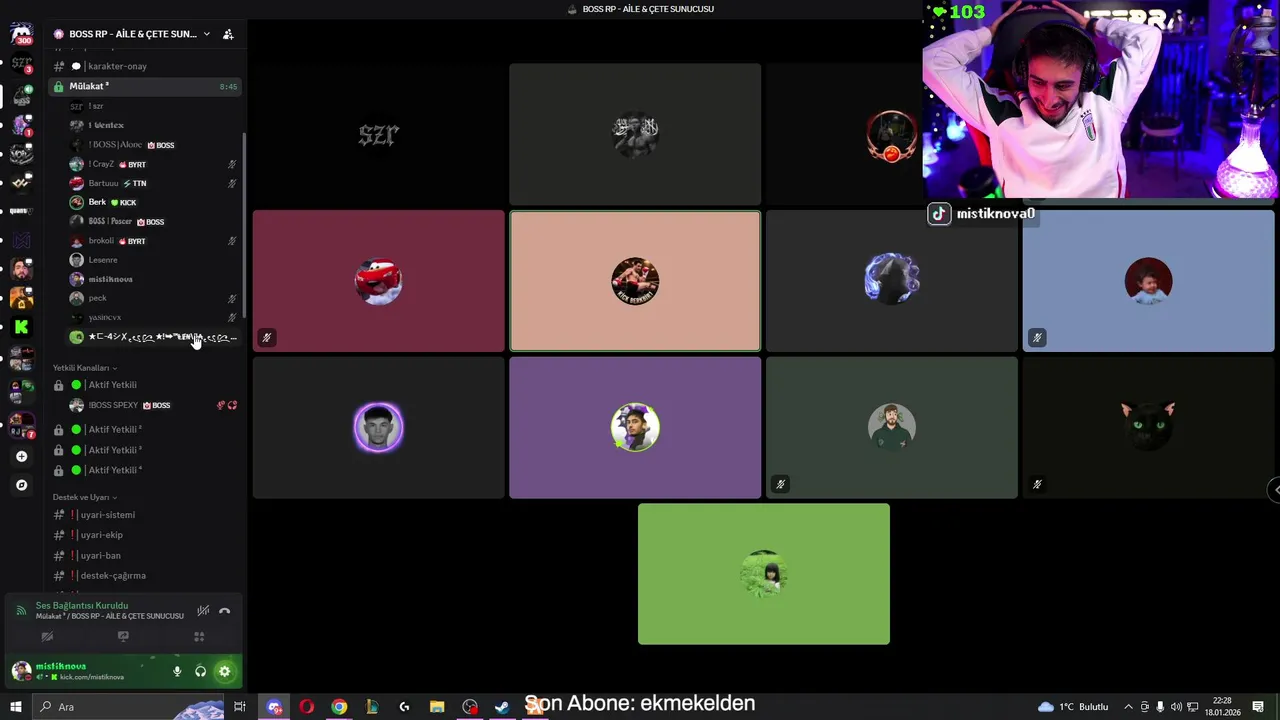The image size is (1280, 720).
Task: Toggle noise suppression in voice panel
Action: 203,611
